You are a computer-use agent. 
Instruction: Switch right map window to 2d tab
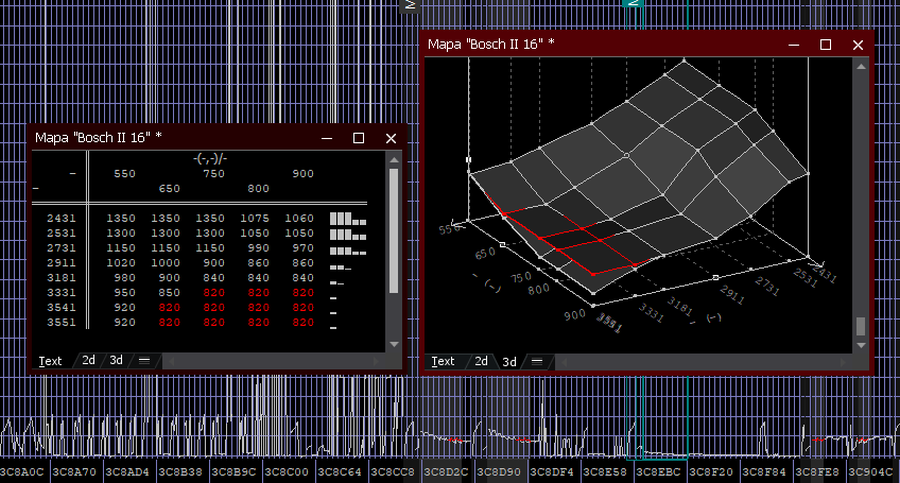481,361
